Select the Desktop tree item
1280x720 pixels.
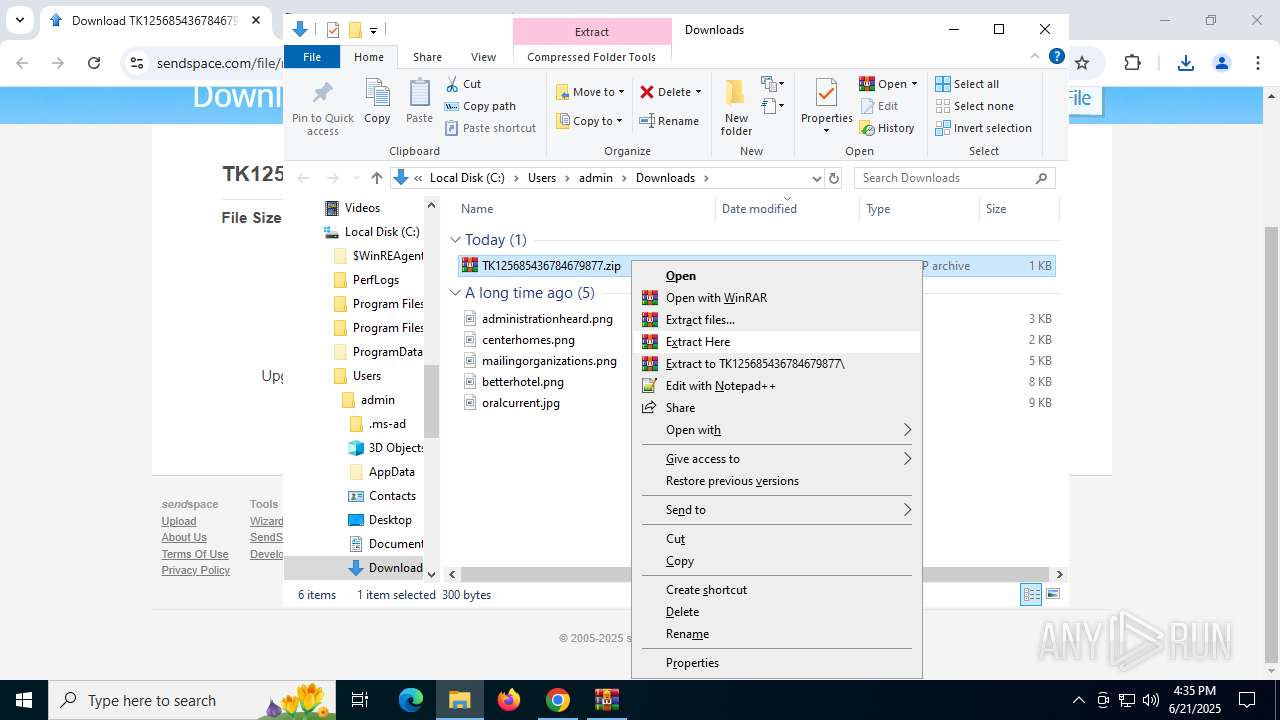[x=389, y=520]
